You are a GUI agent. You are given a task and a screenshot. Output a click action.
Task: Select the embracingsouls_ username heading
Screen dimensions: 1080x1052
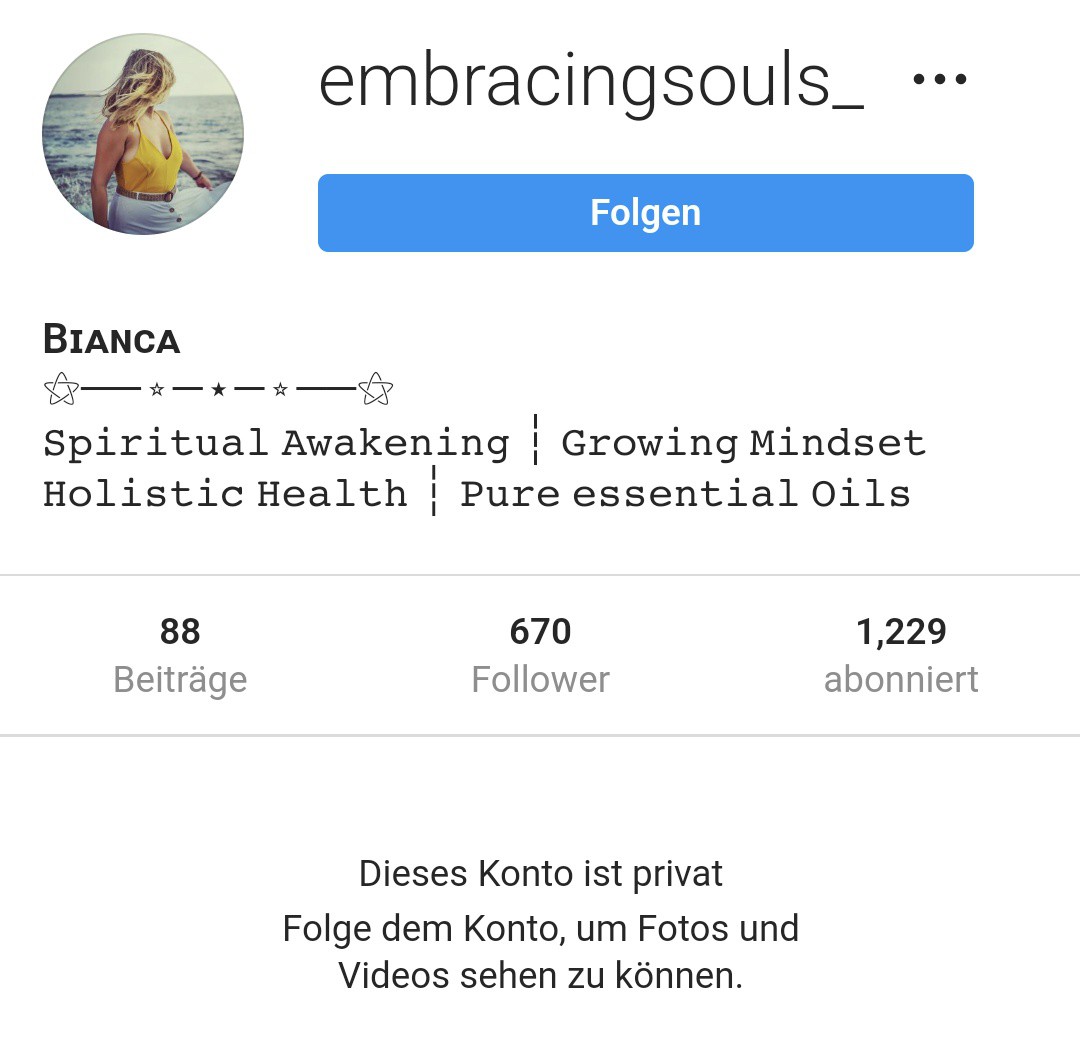click(591, 82)
